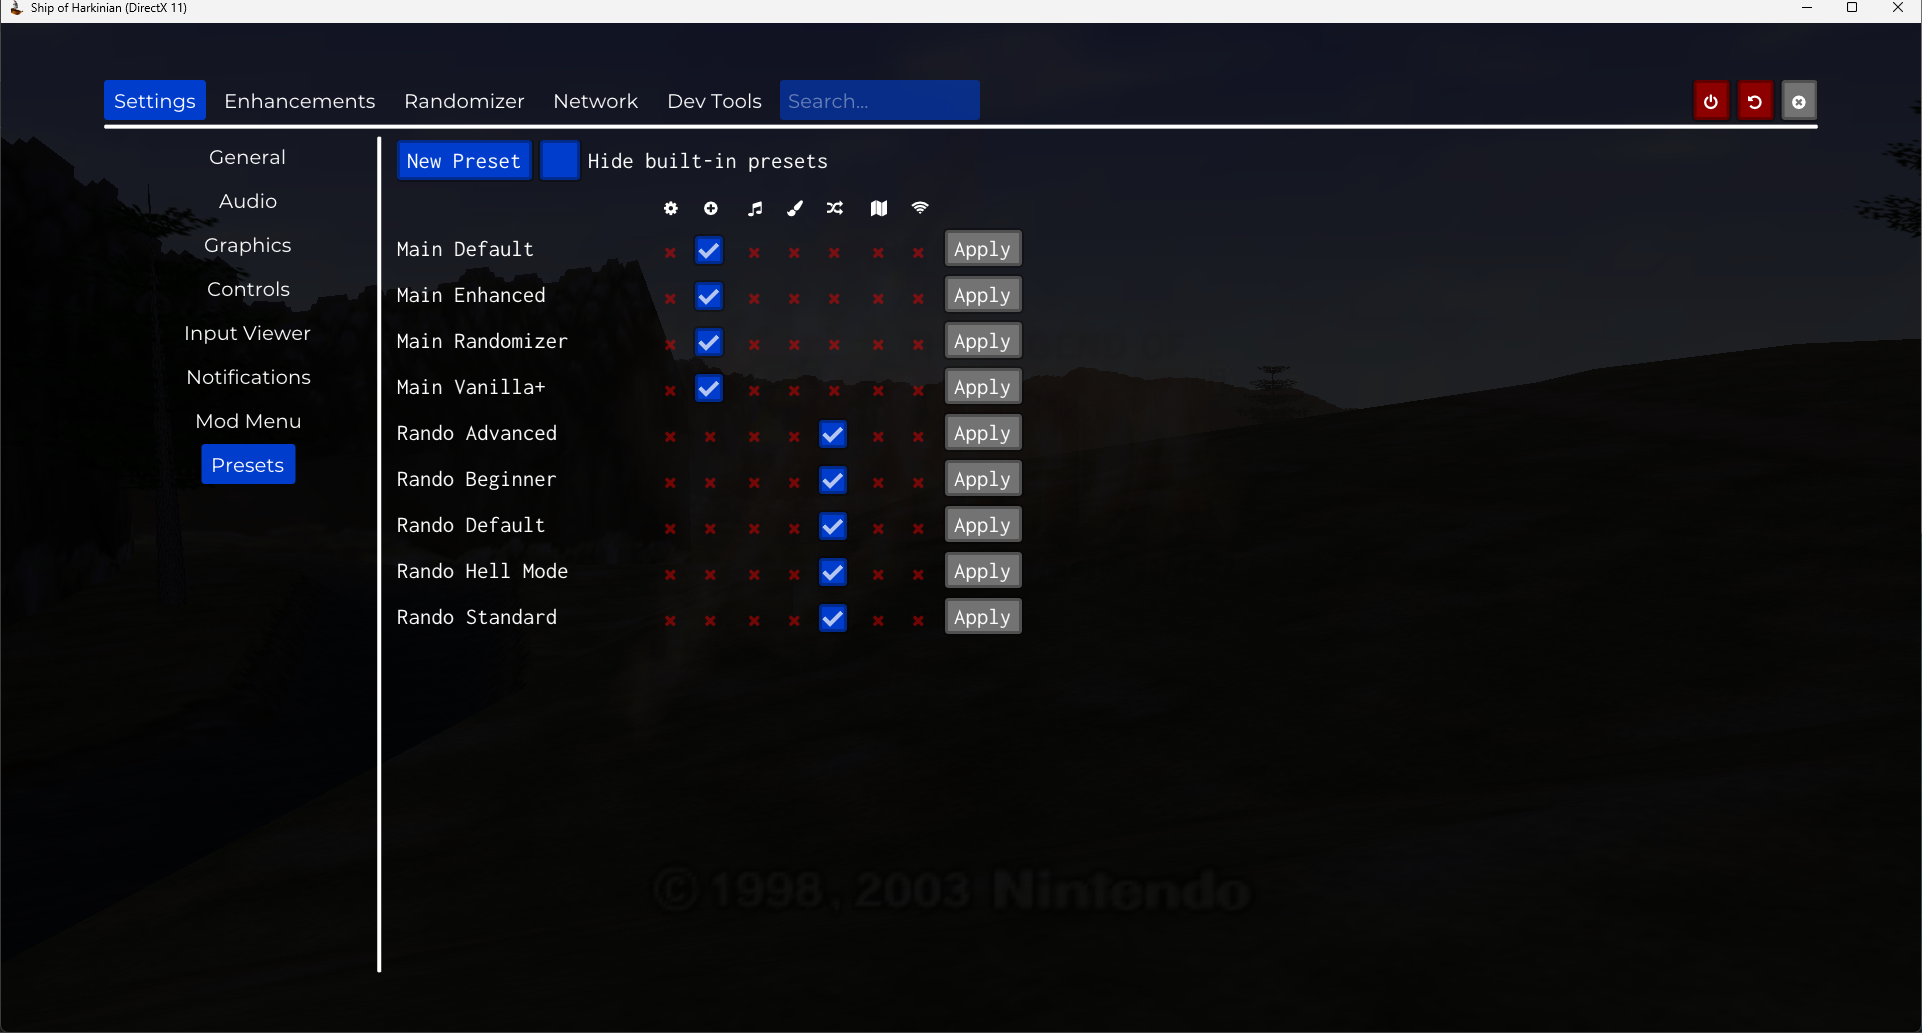Open the Graphics settings section

[247, 245]
